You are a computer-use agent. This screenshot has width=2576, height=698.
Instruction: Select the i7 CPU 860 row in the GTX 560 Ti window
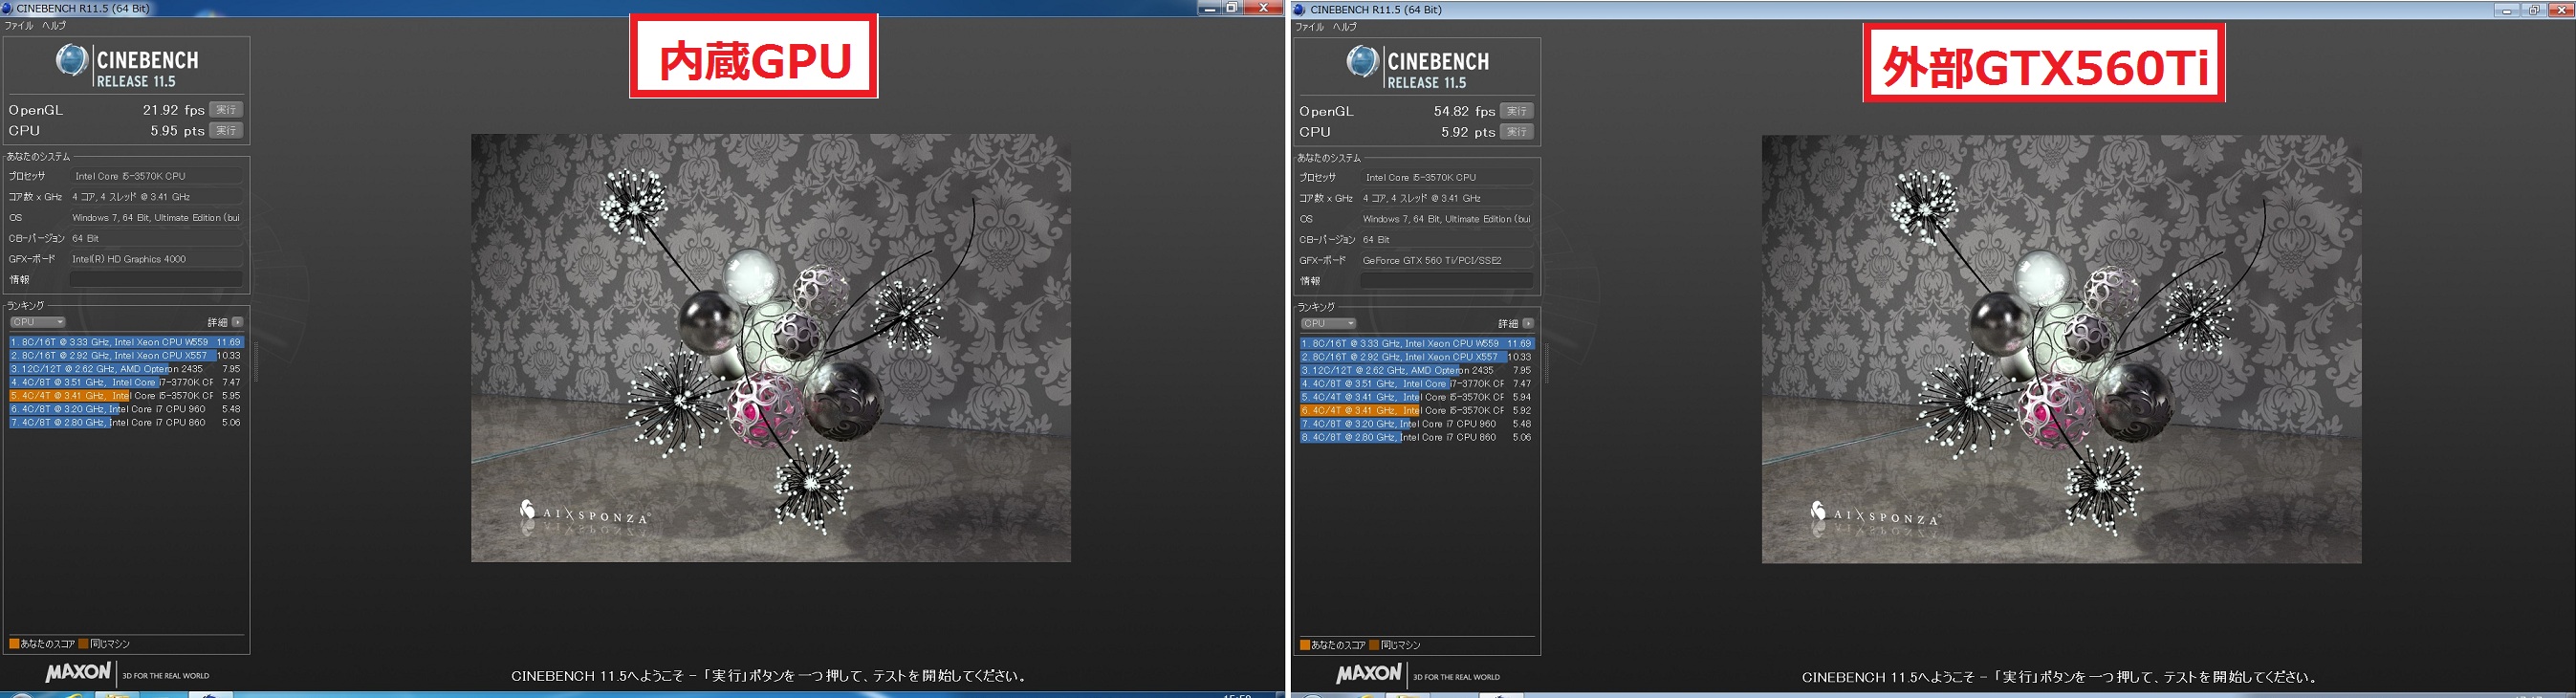click(1417, 437)
